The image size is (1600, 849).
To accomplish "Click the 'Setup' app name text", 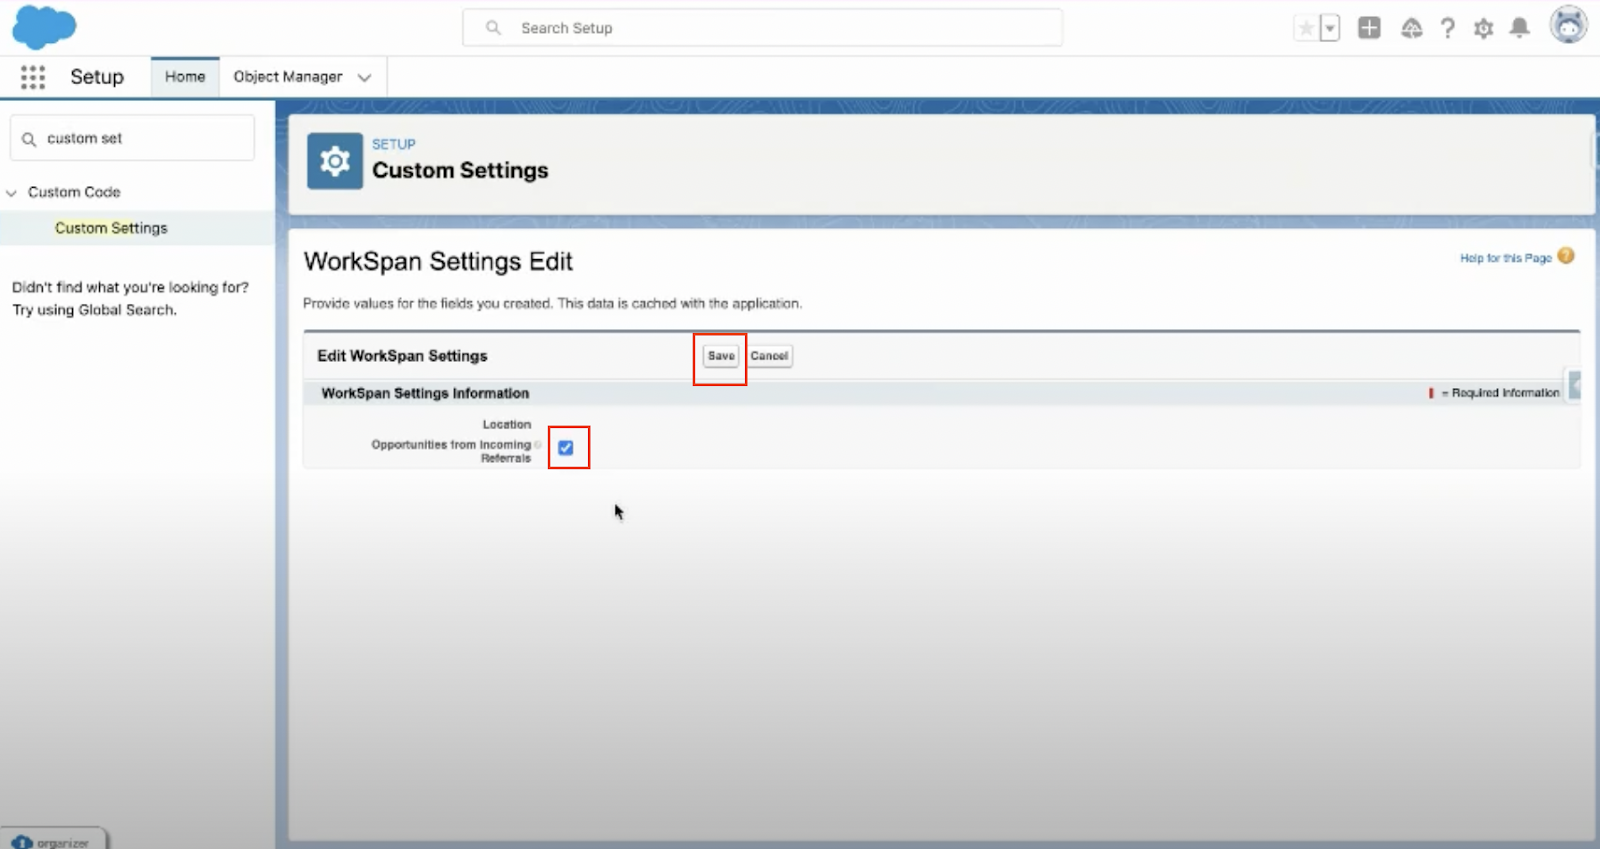I will tap(97, 77).
